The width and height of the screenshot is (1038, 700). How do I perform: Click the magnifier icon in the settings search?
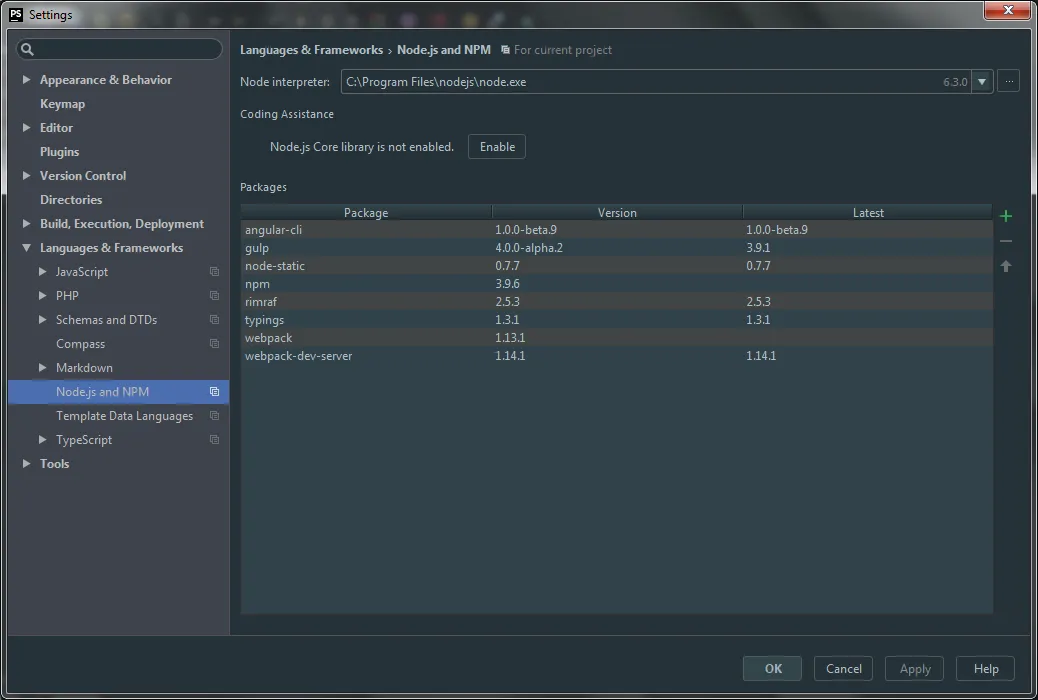[x=27, y=49]
